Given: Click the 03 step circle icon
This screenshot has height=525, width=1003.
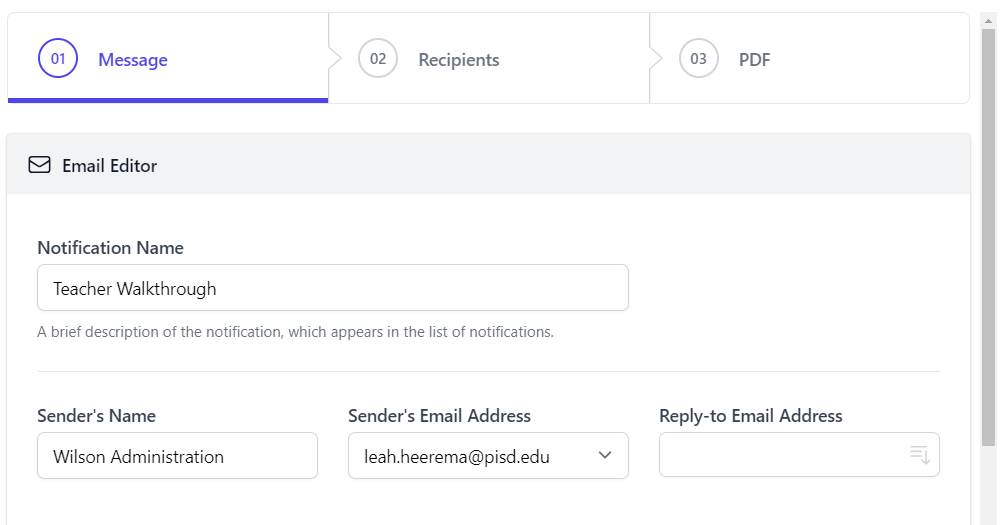Looking at the screenshot, I should click(x=699, y=59).
